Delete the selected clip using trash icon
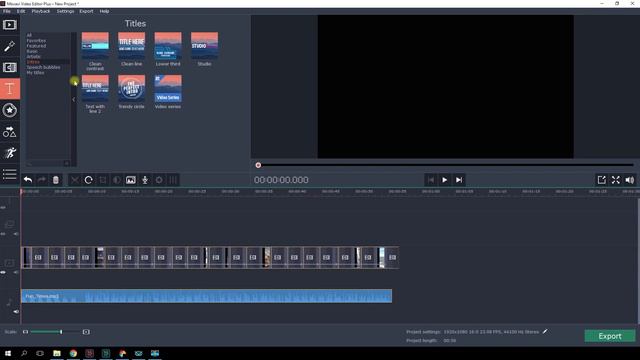Image resolution: width=640 pixels, height=360 pixels. coord(56,180)
